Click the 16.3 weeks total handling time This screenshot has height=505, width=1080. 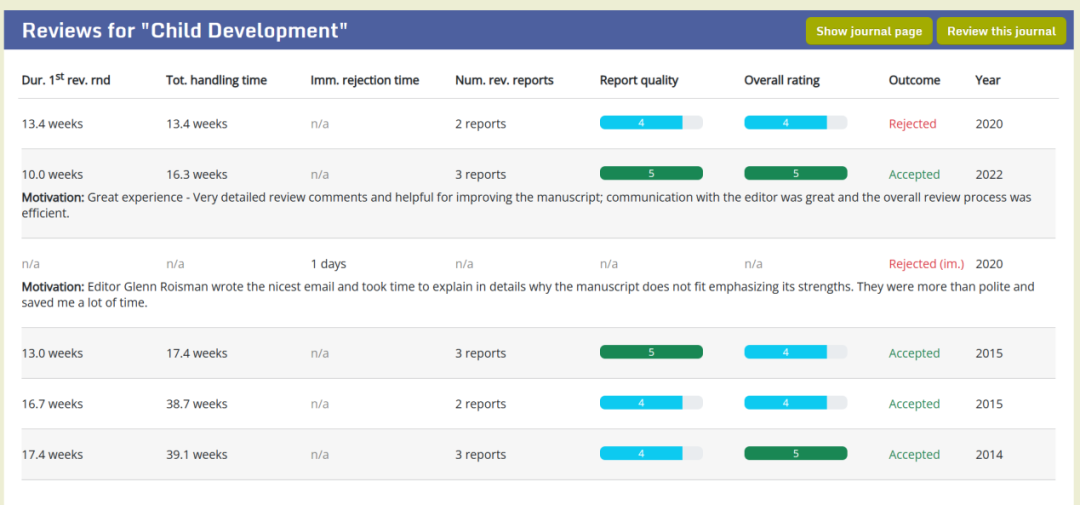coord(197,174)
